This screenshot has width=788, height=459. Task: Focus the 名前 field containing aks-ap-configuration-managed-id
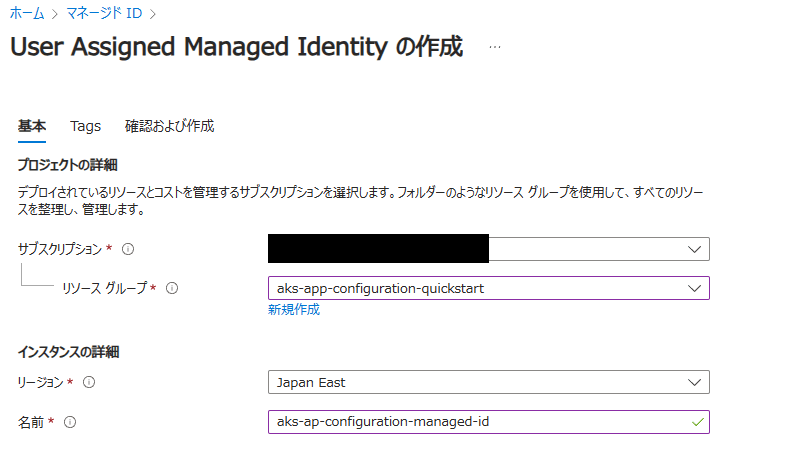488,422
